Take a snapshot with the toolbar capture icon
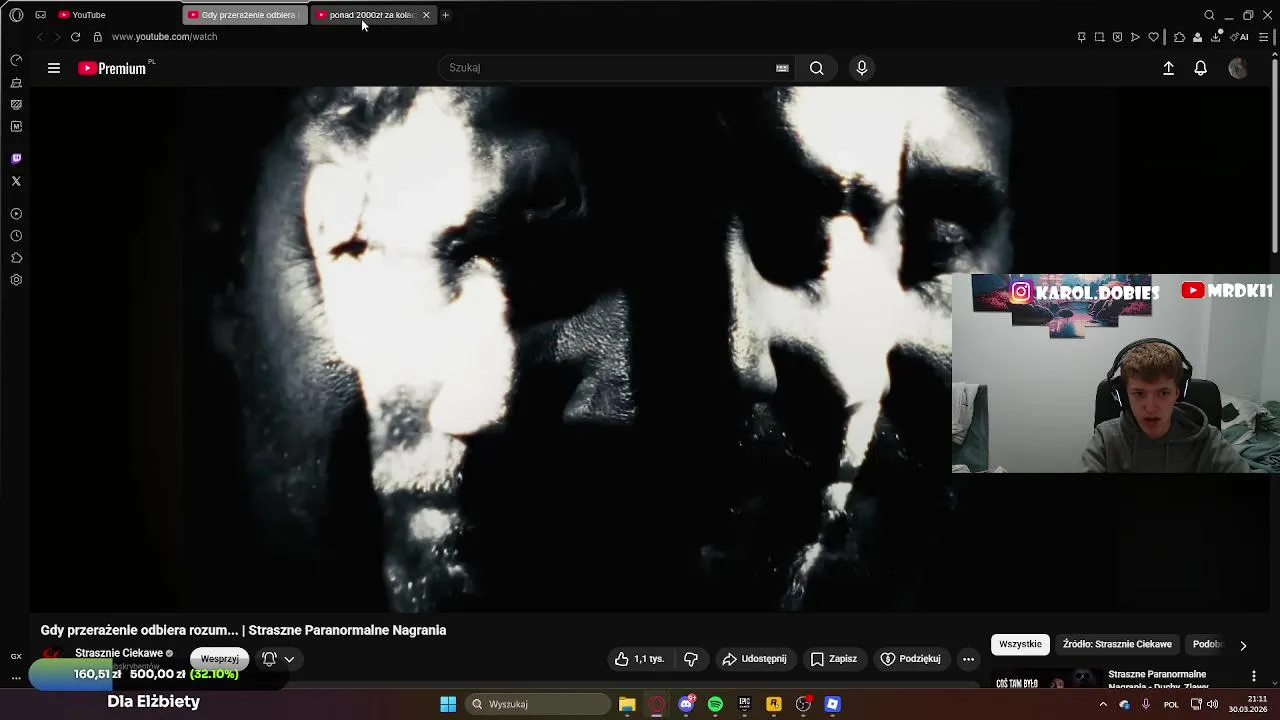 point(1099,37)
